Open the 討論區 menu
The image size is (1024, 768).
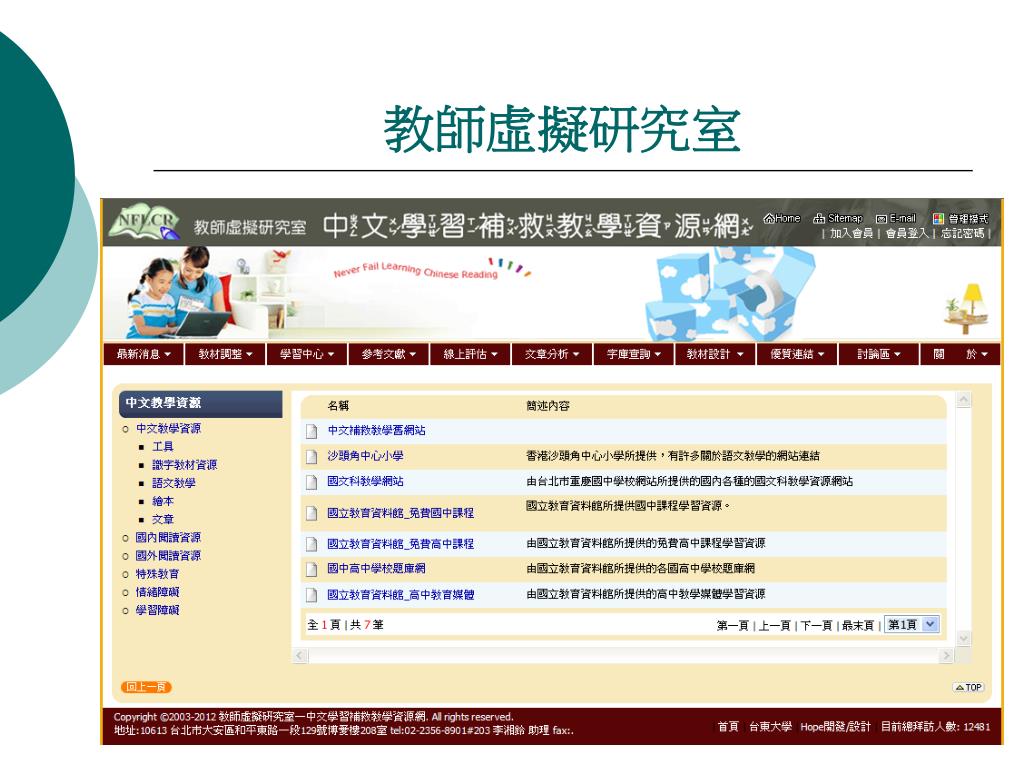point(878,354)
